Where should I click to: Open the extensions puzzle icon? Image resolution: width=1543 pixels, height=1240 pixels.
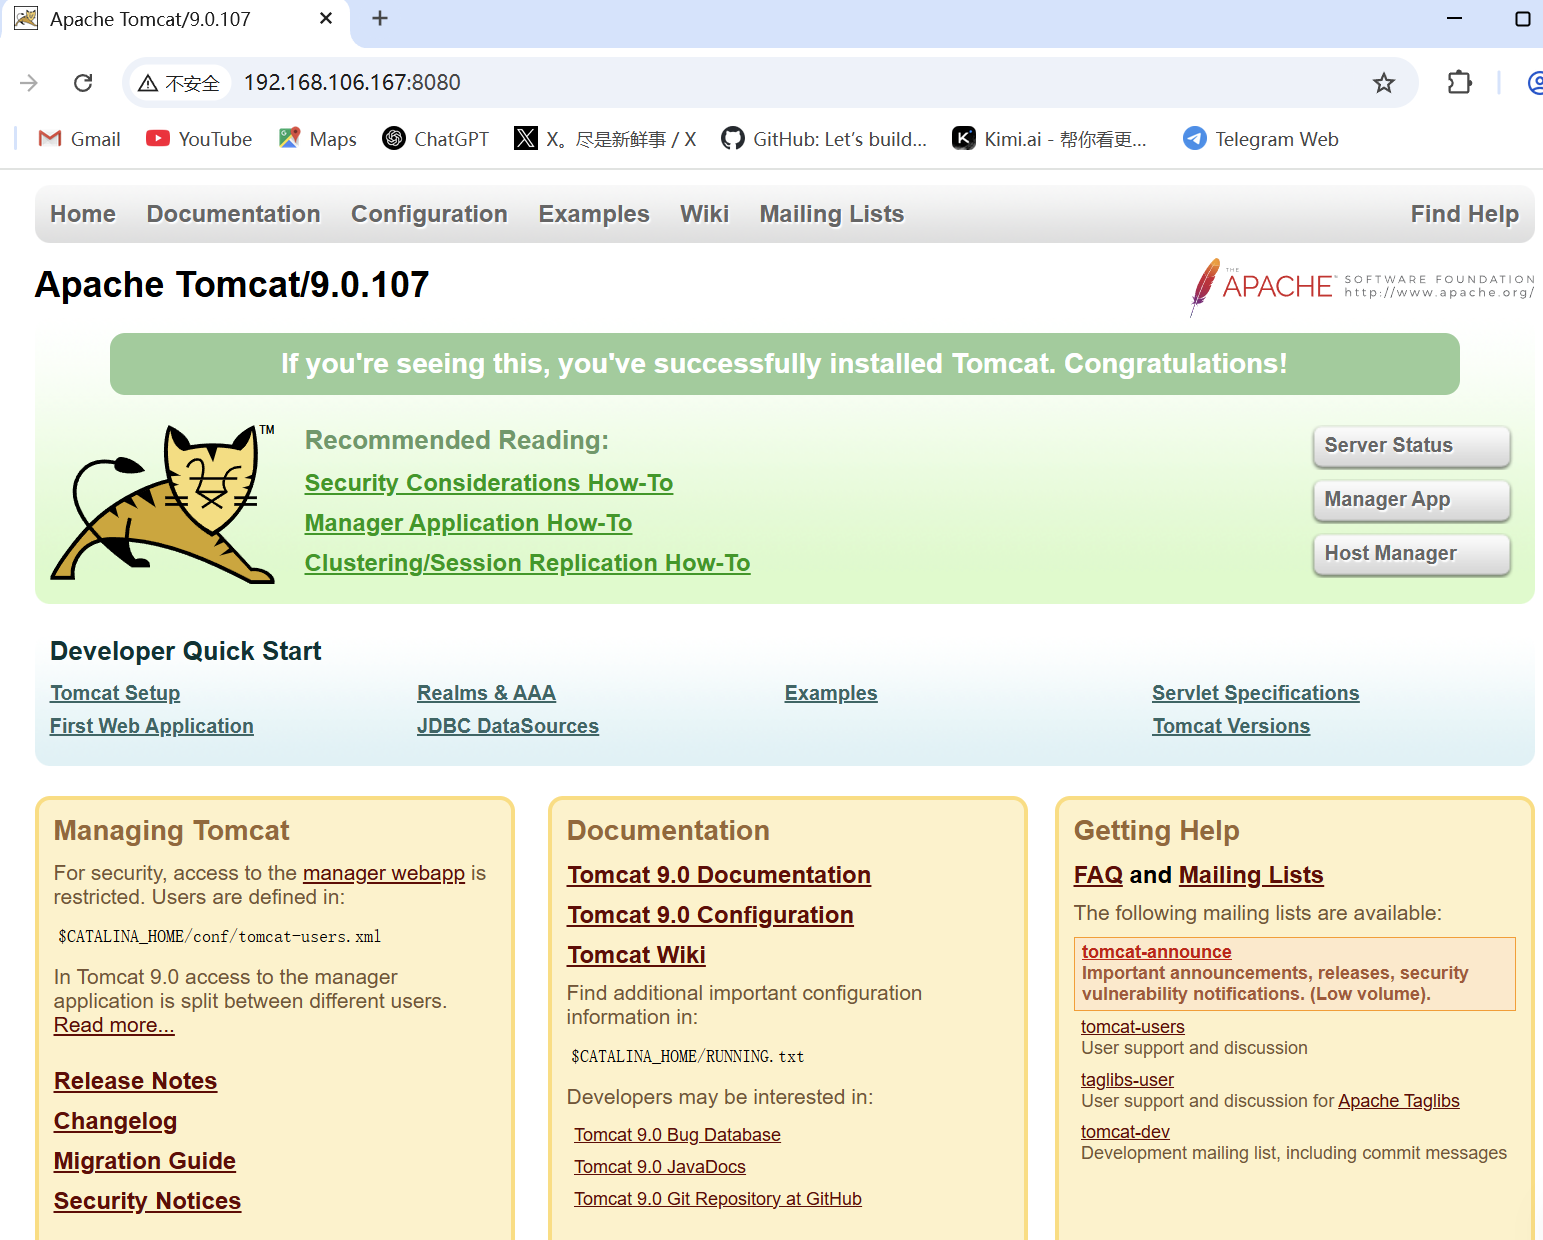[x=1460, y=82]
